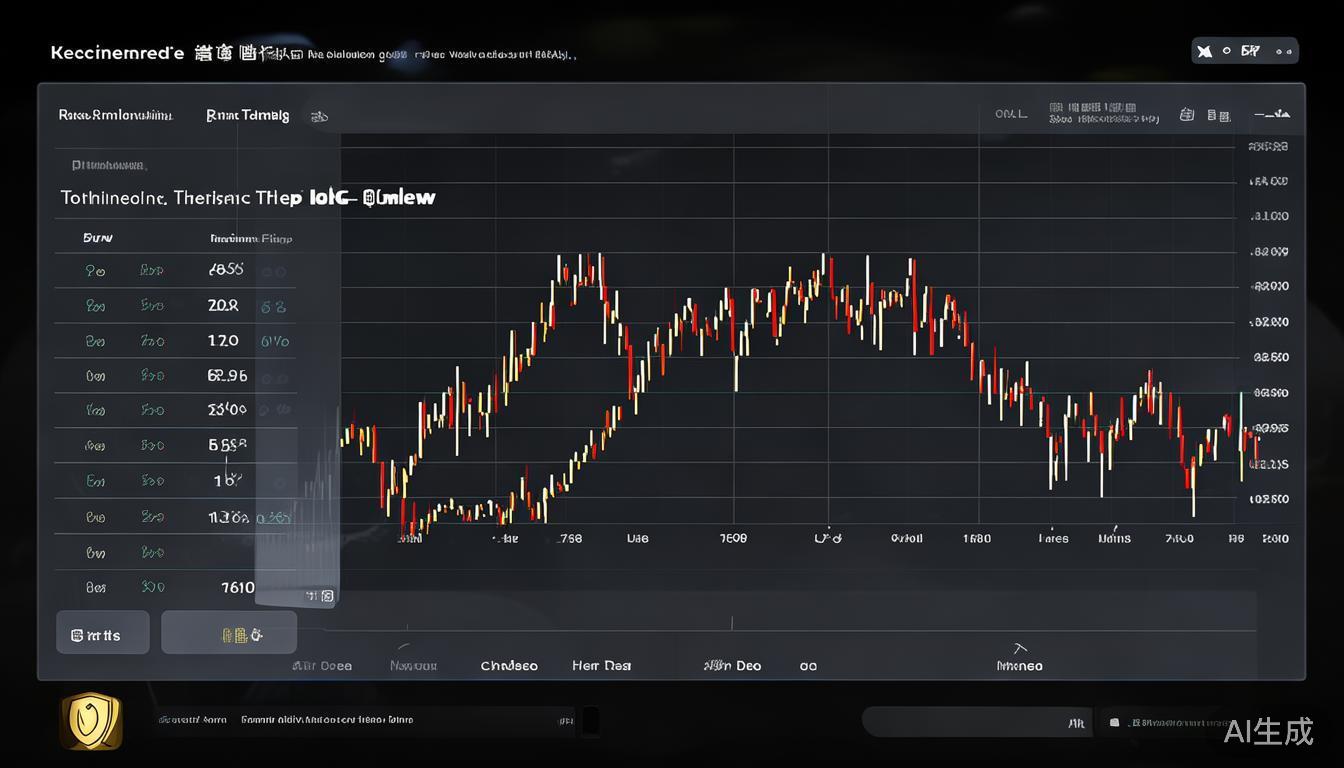
Task: Click the small icon right of the second header tab
Action: point(320,116)
